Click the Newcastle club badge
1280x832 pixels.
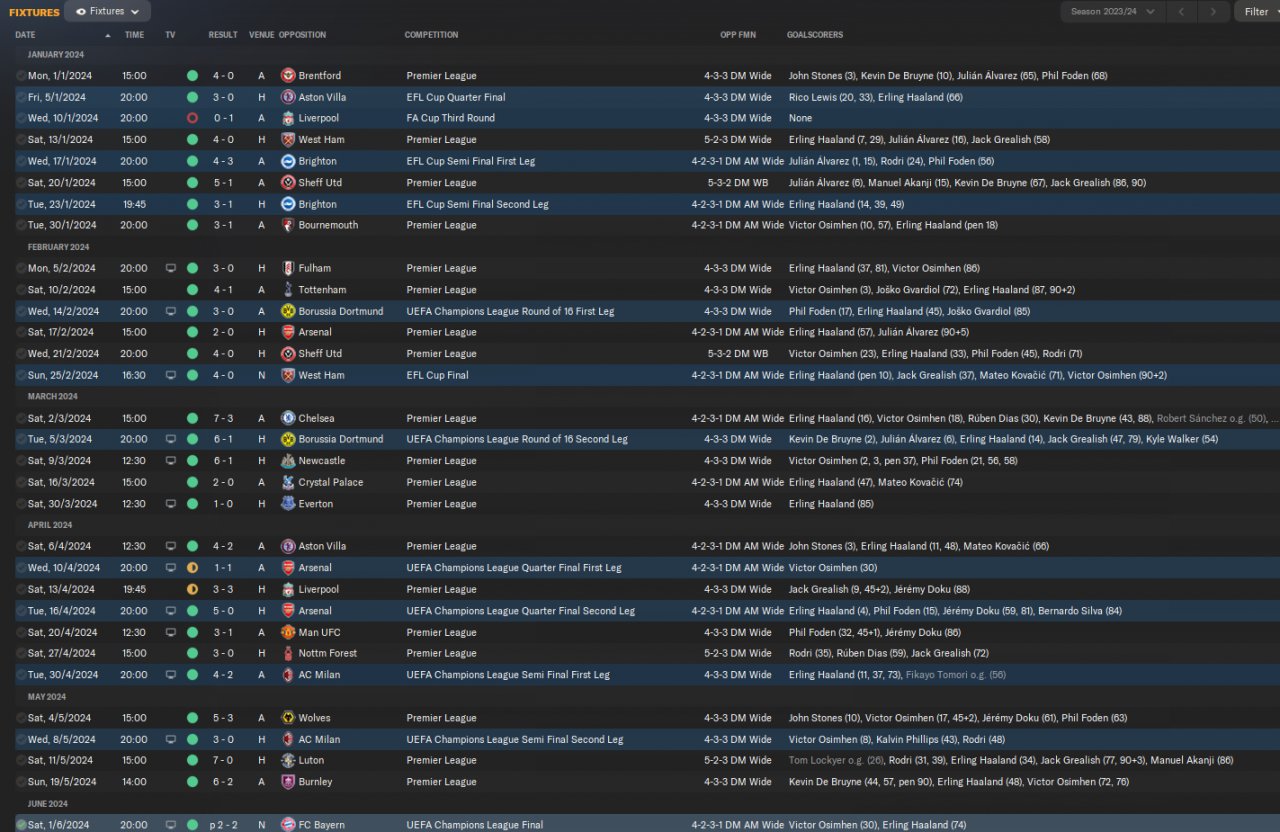tap(288, 461)
